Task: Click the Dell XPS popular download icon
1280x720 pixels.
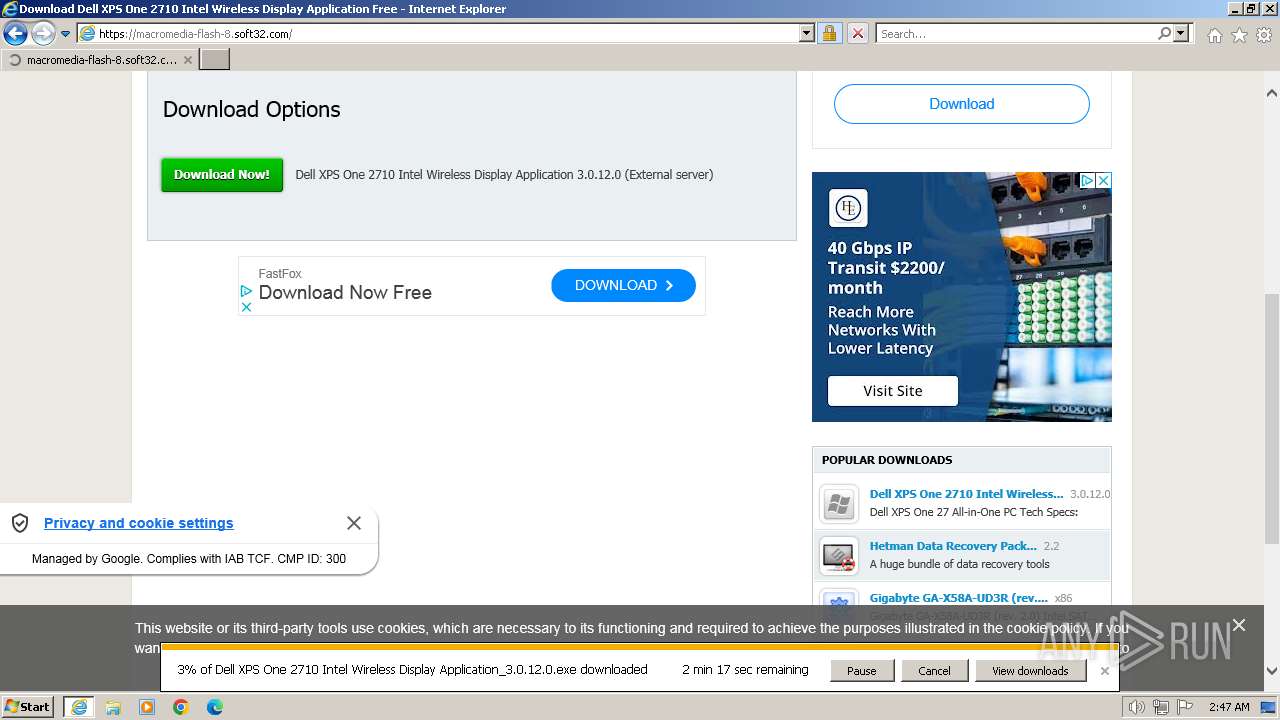Action: point(839,504)
